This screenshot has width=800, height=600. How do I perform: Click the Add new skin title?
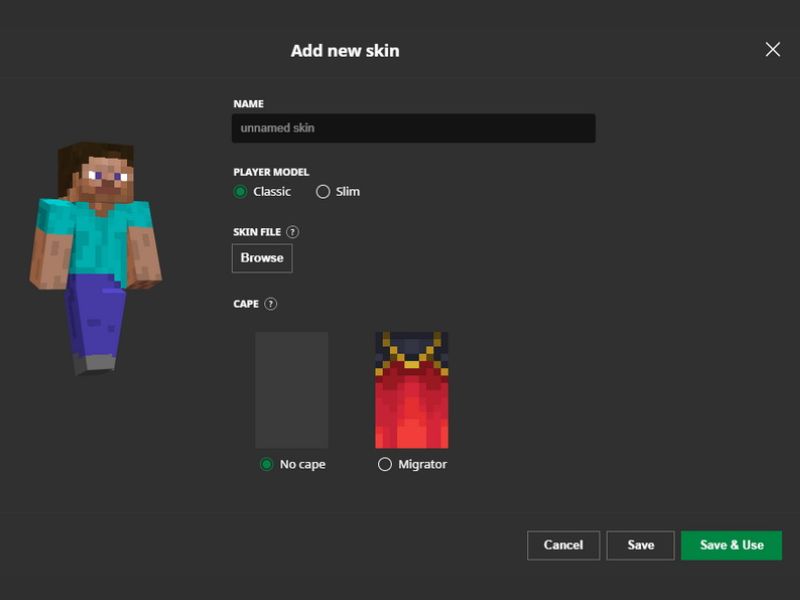pos(345,51)
